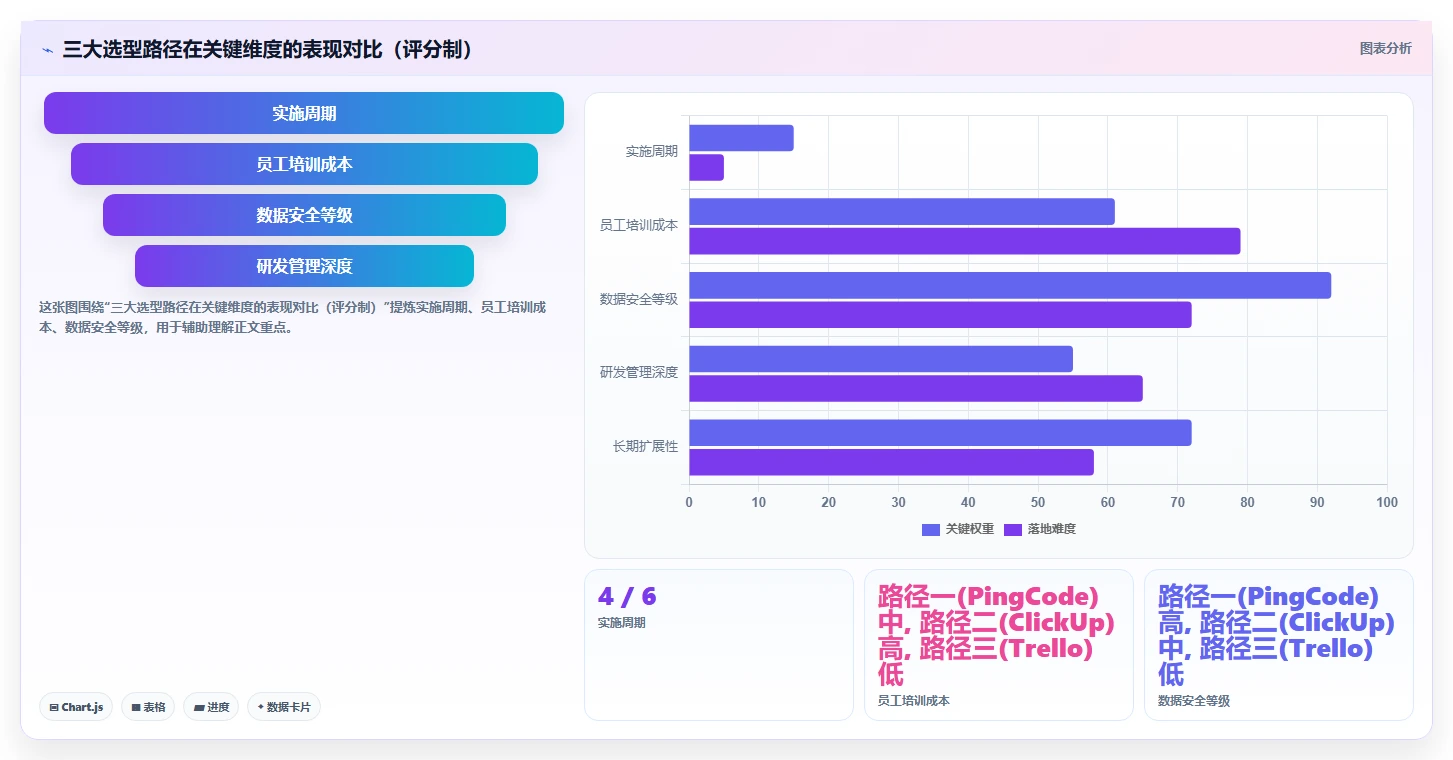Click the 关键权重 bar for 实施周期

741,138
